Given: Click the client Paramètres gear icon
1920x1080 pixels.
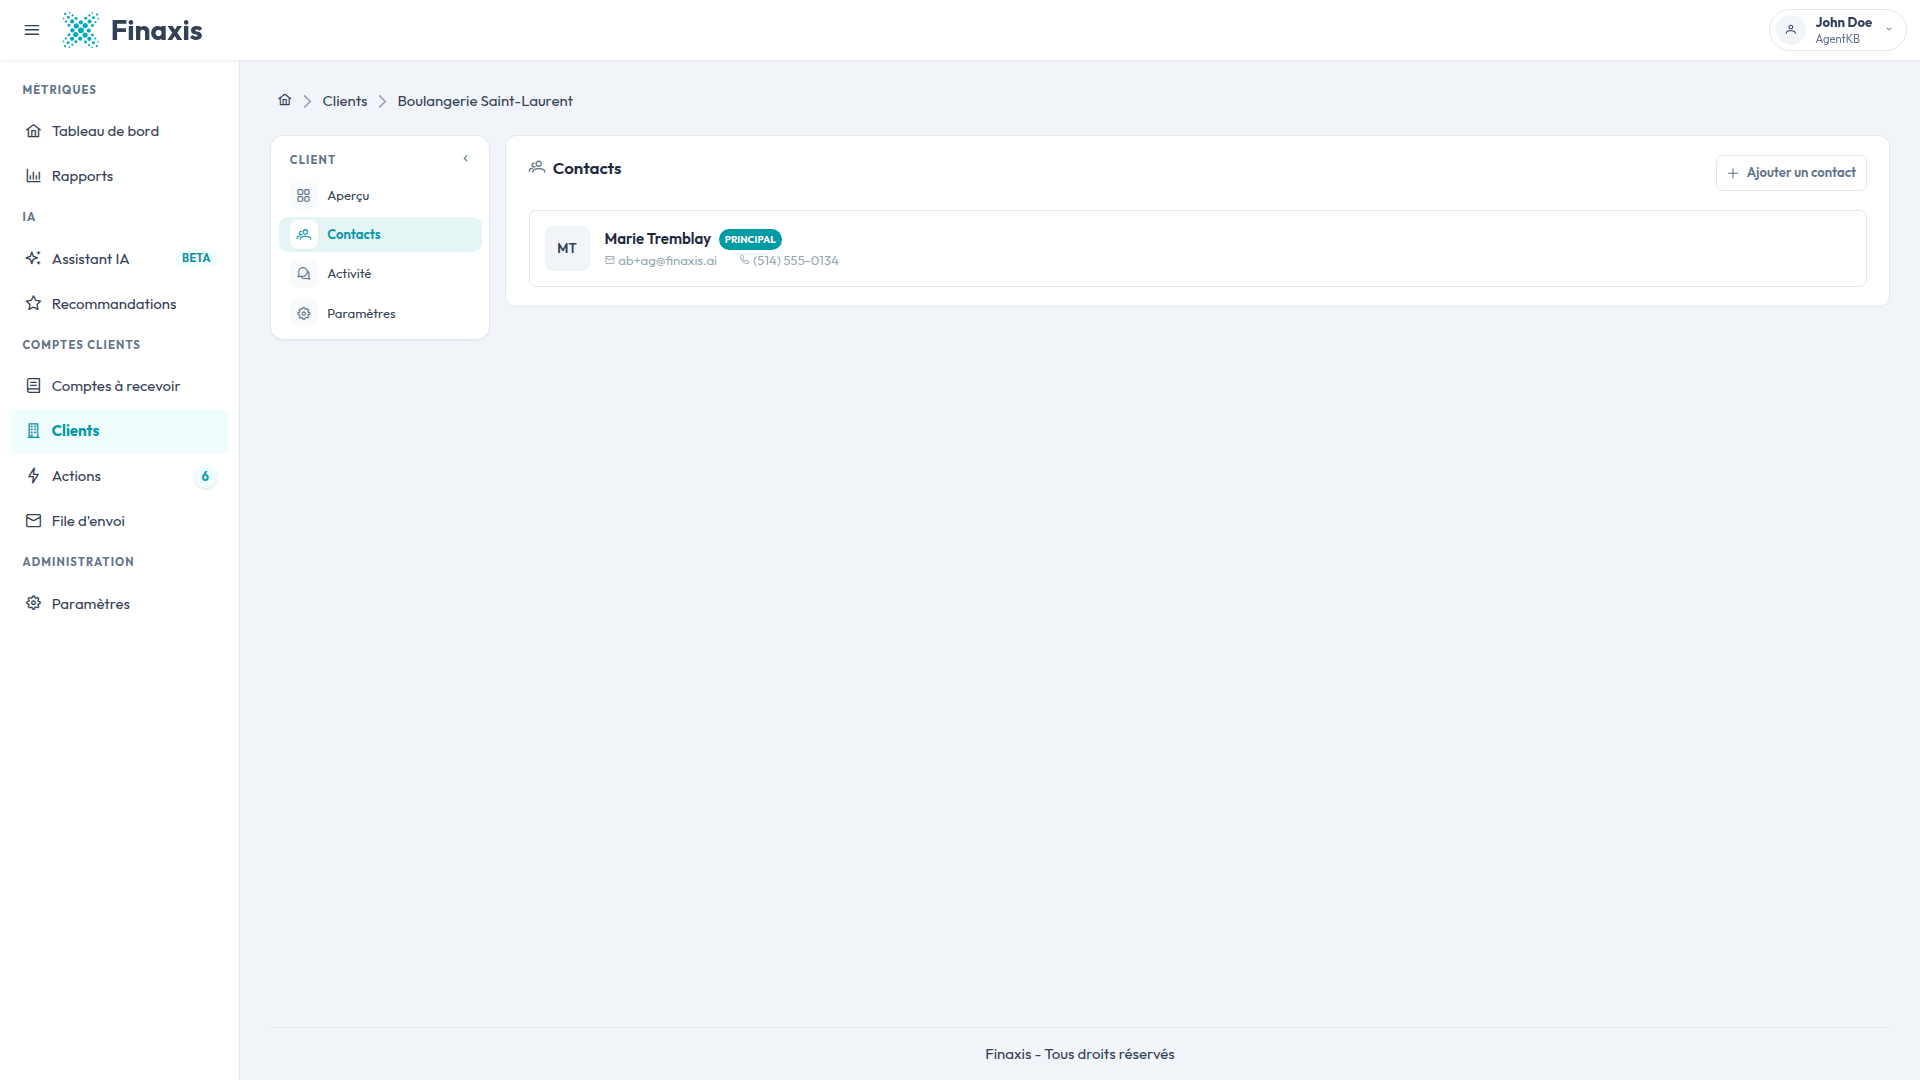Looking at the screenshot, I should [304, 313].
